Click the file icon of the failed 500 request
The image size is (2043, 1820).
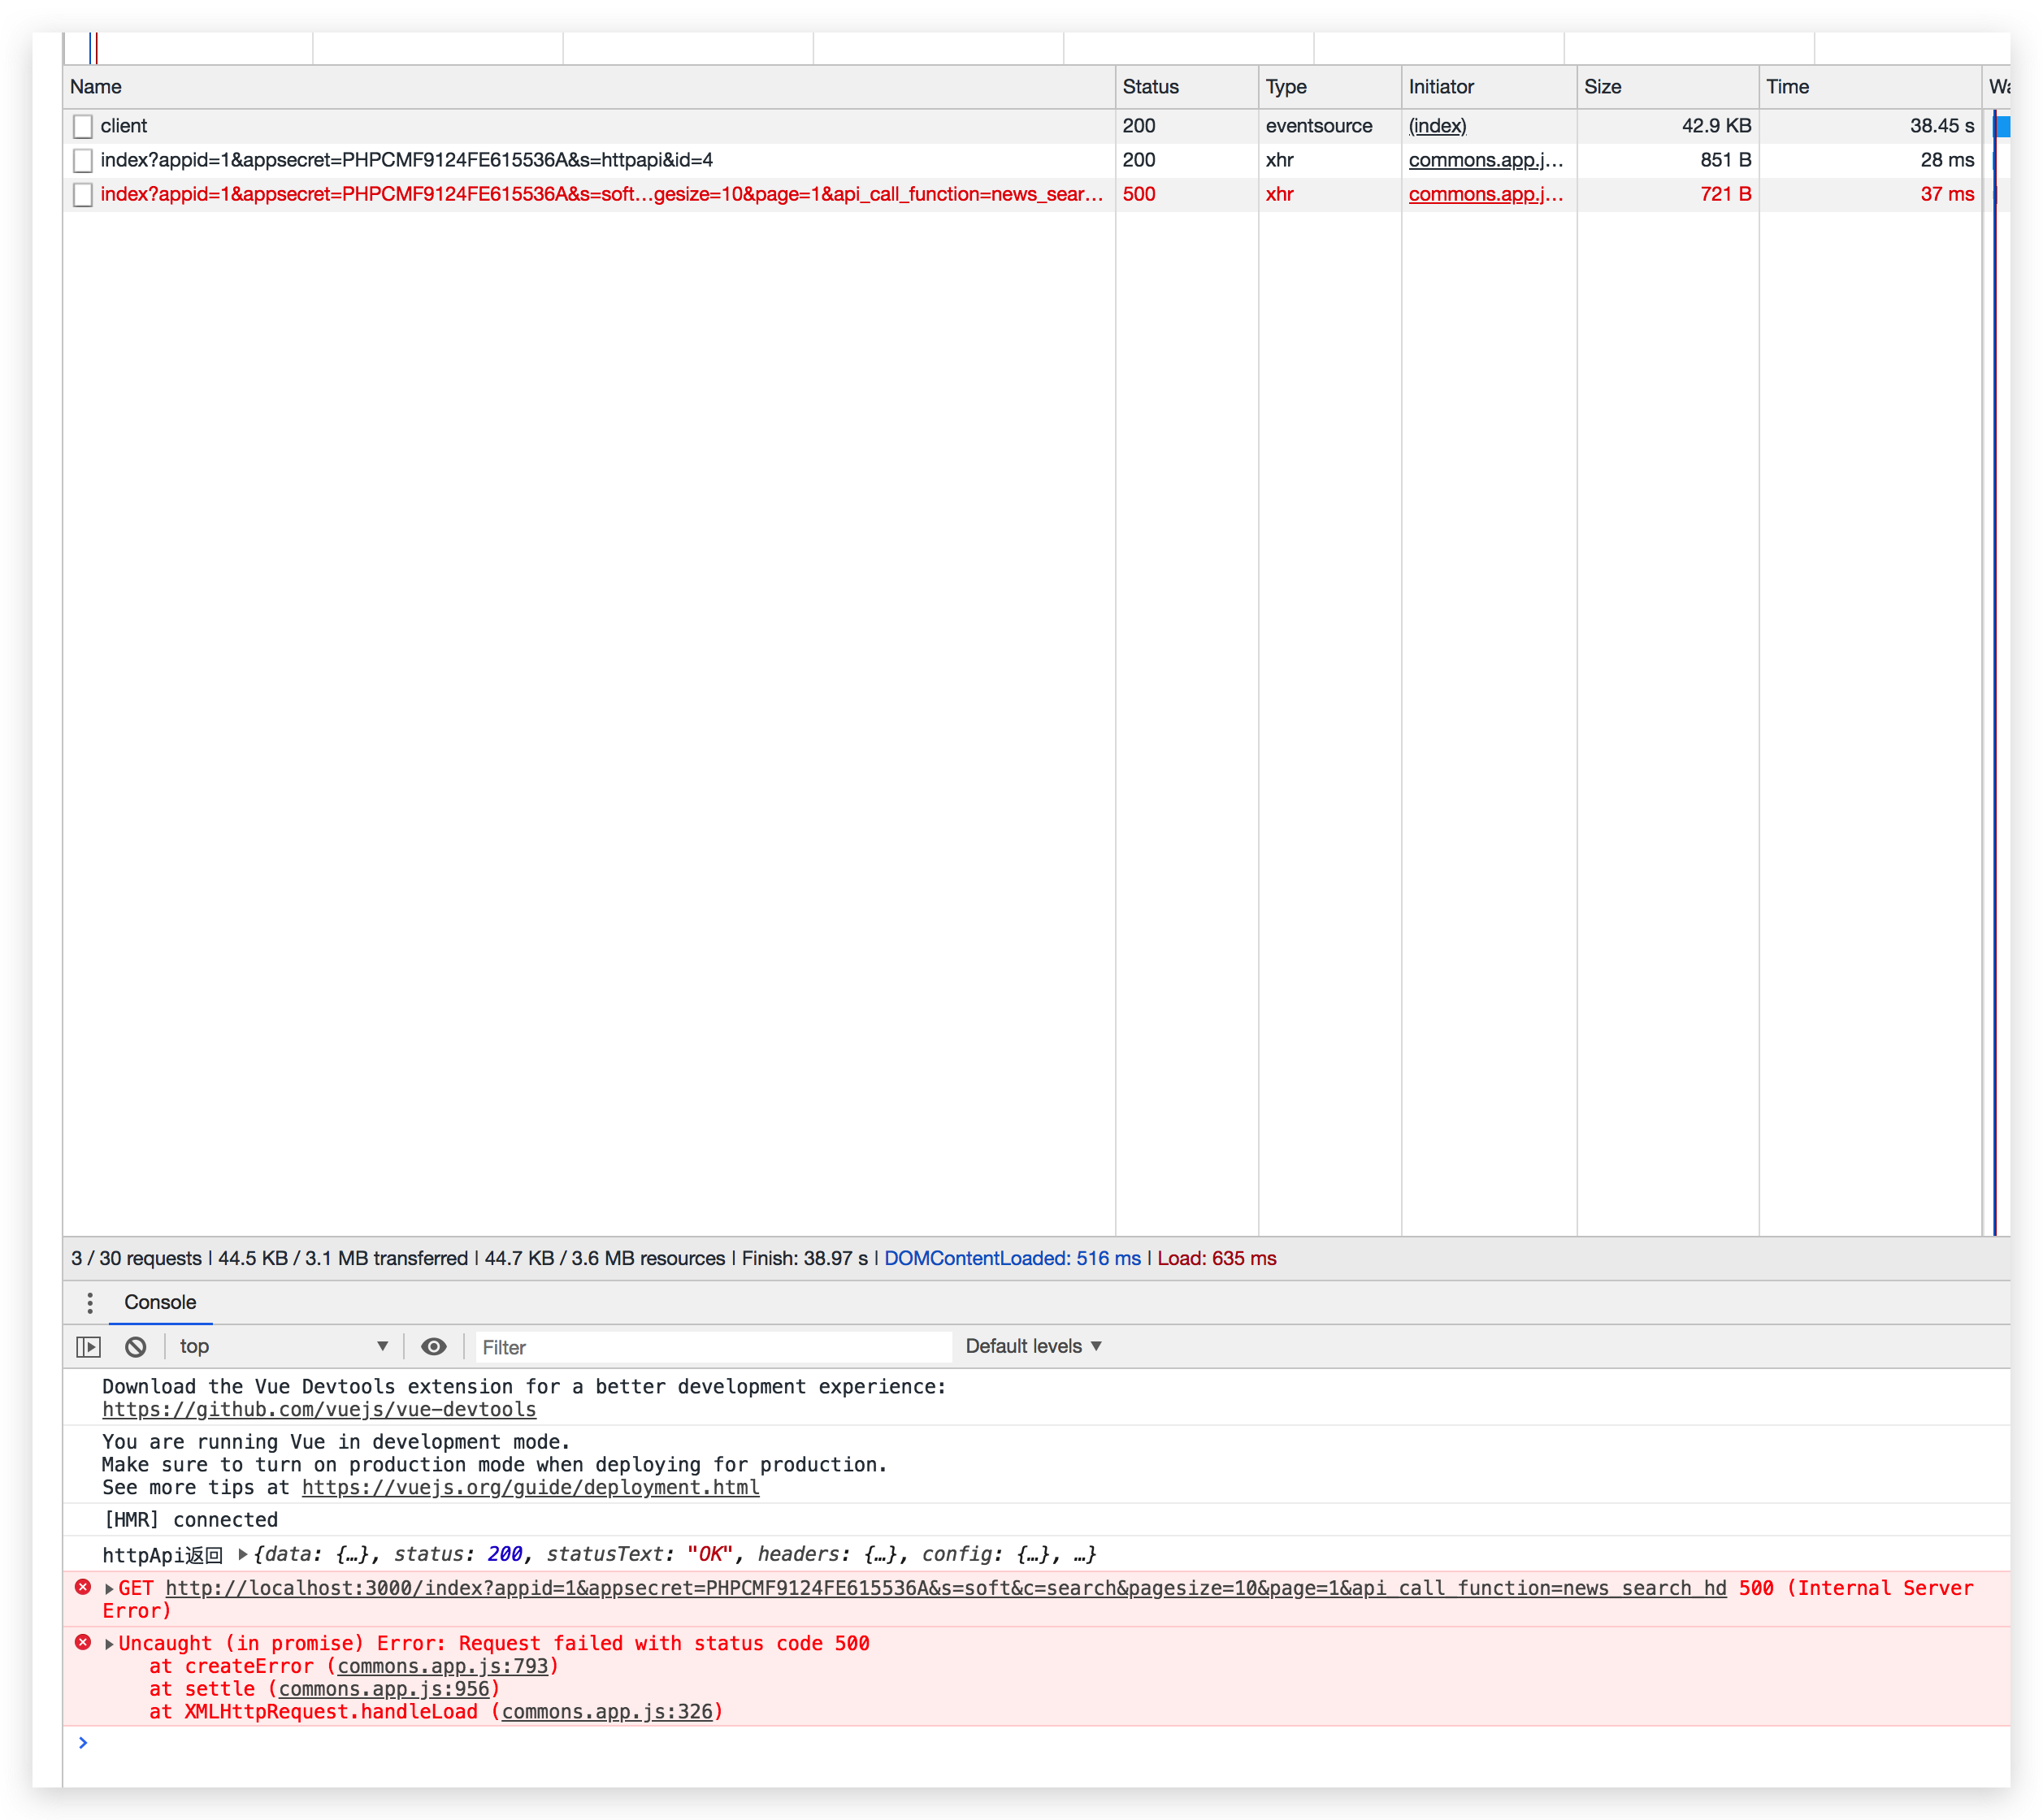coord(83,194)
